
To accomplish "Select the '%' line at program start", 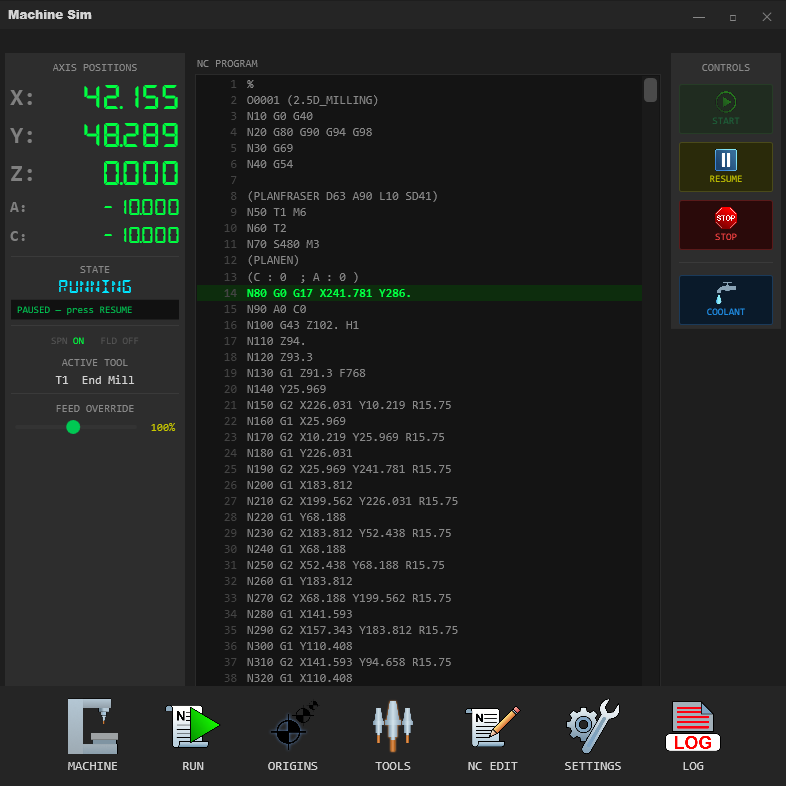I will 419,84.
